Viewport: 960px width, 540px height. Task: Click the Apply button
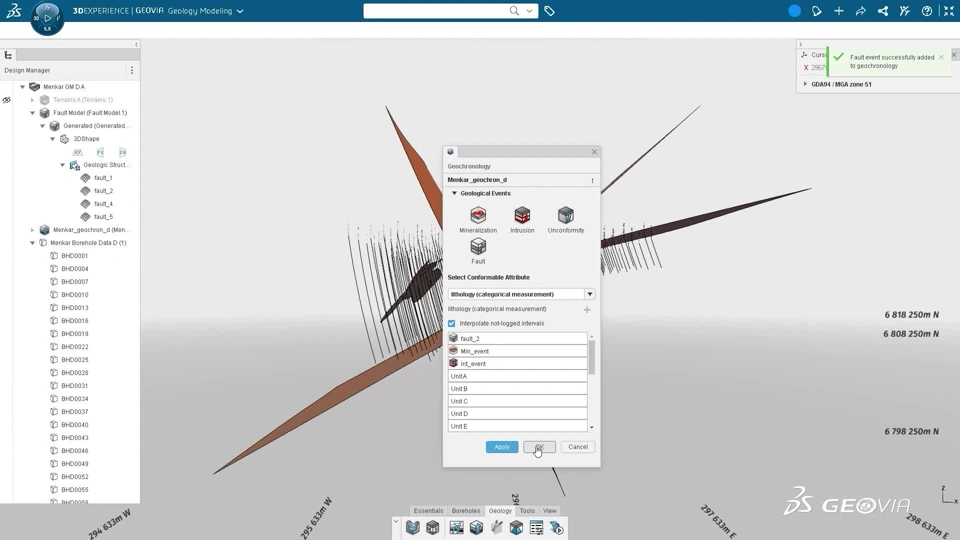[x=502, y=447]
